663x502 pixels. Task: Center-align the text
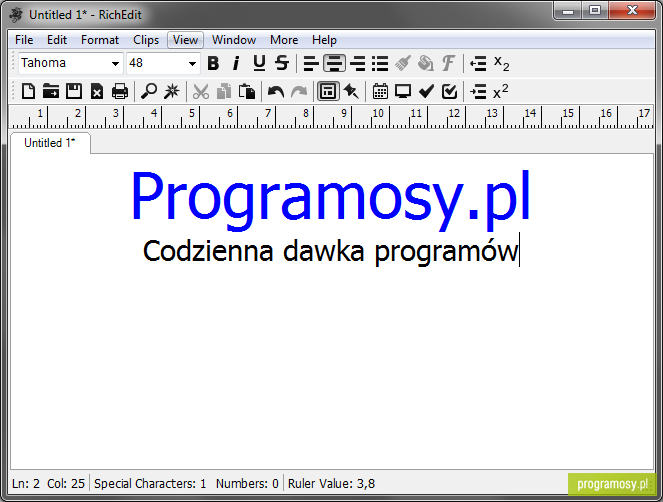[x=334, y=63]
